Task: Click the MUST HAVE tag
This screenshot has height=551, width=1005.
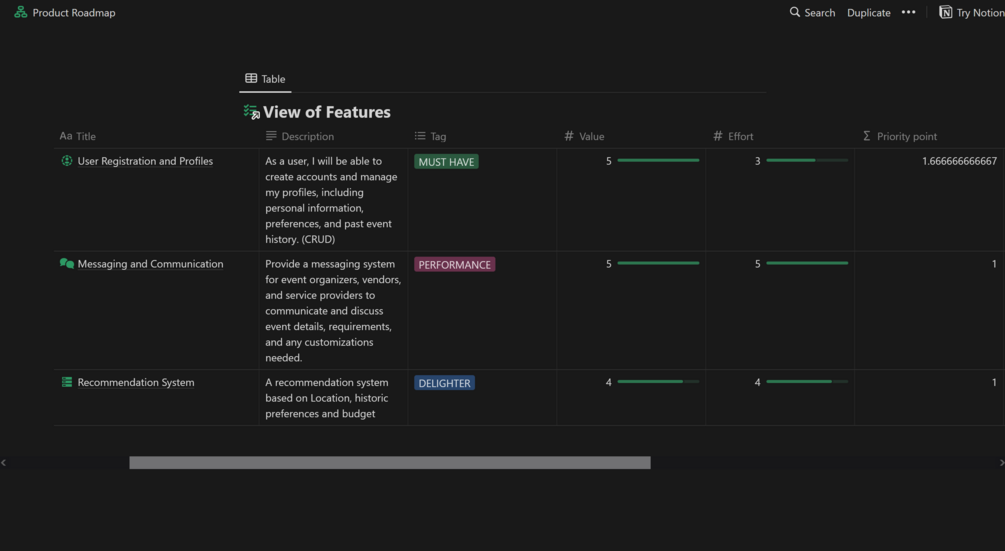Action: 446,162
